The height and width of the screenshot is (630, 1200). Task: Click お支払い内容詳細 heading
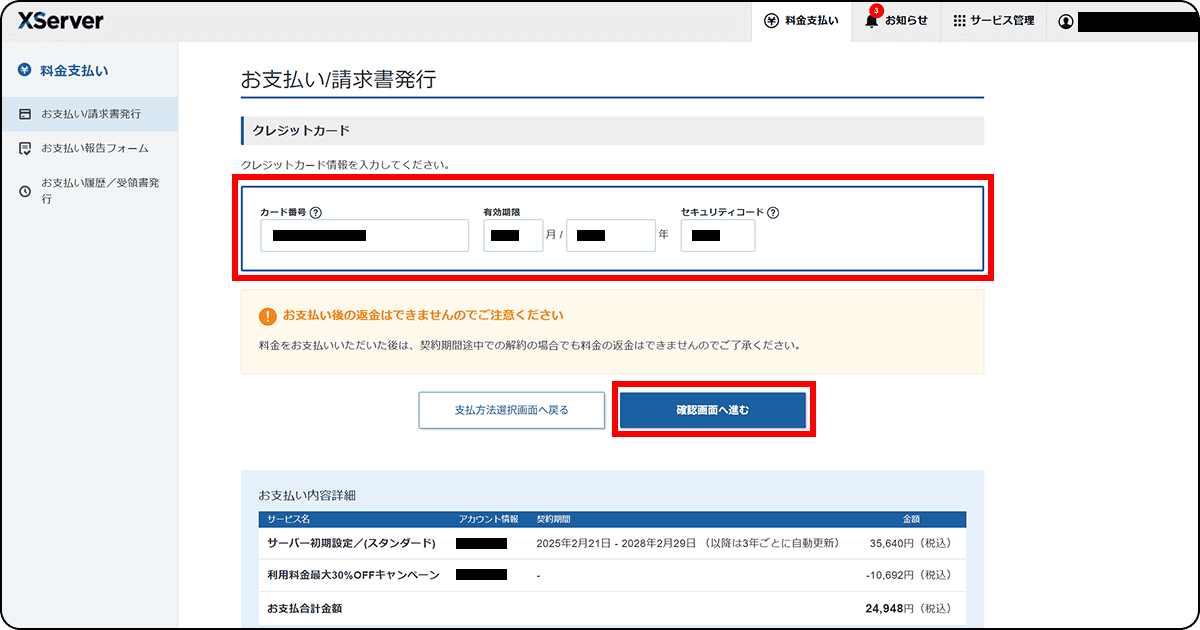(x=307, y=495)
